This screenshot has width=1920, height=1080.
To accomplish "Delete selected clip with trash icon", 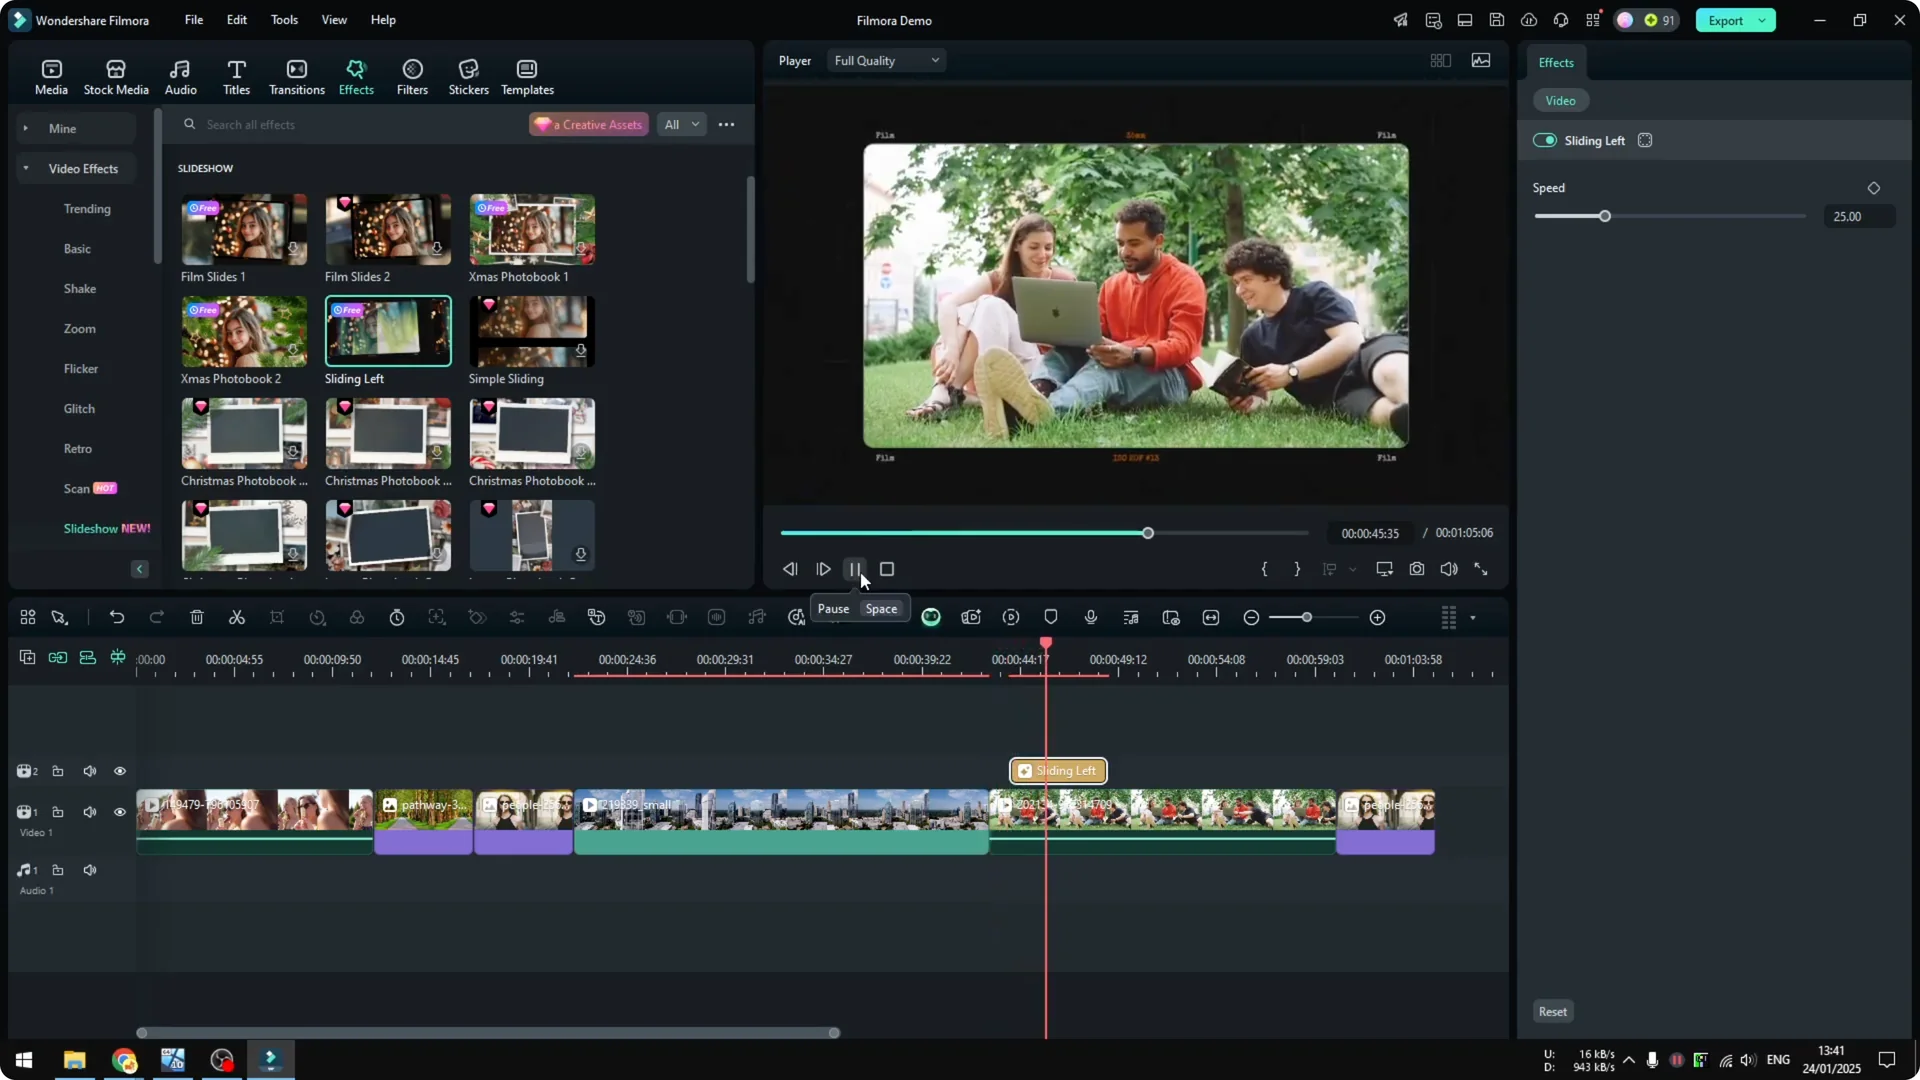I will (x=197, y=618).
